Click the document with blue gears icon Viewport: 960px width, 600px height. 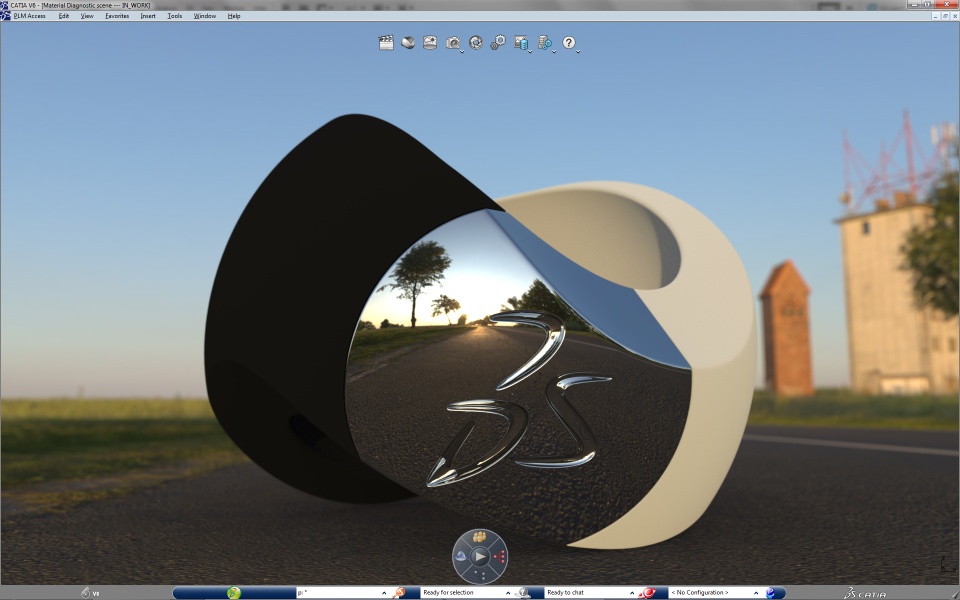pyautogui.click(x=544, y=42)
